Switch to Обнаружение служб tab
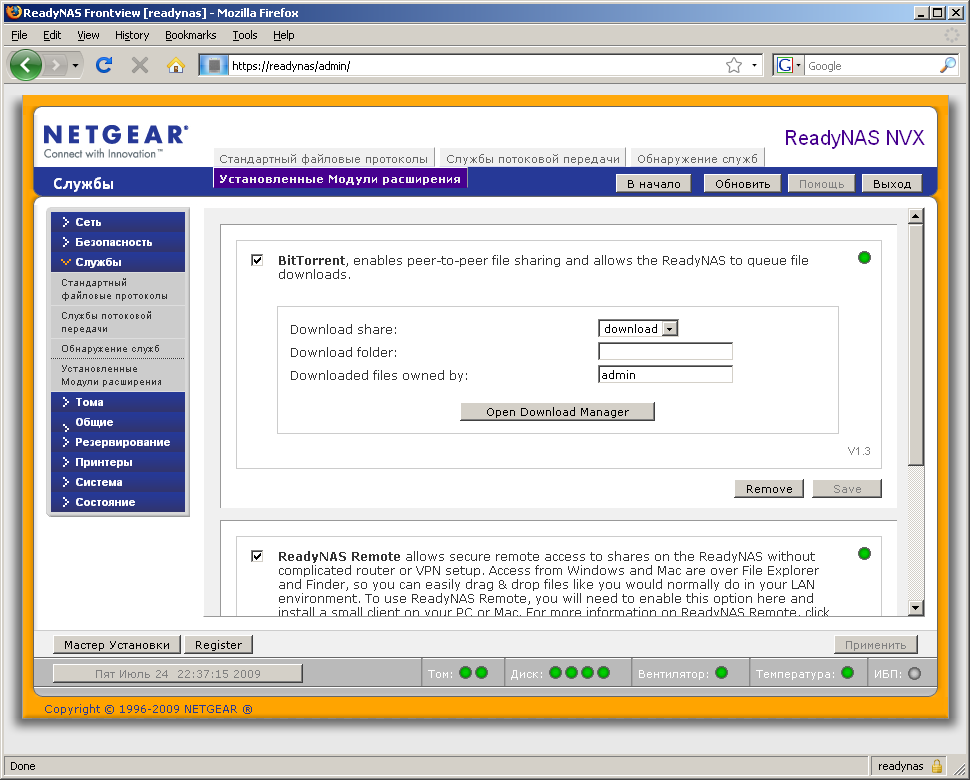The height and width of the screenshot is (780, 970). pyautogui.click(x=697, y=159)
